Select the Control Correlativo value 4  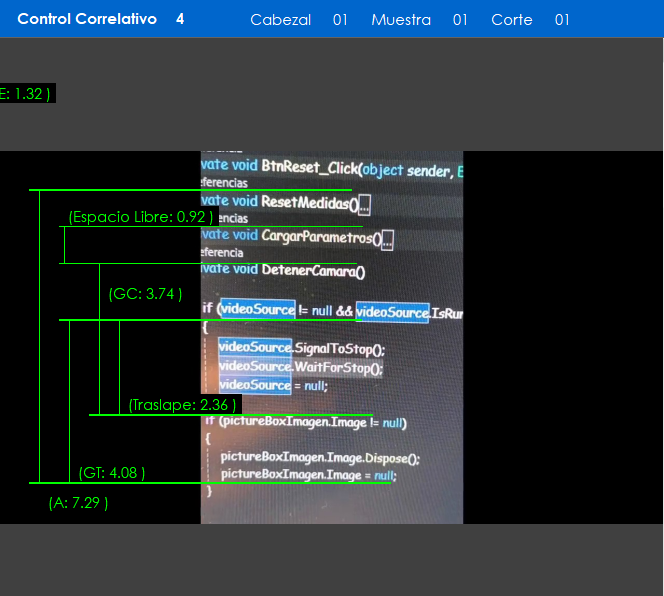(180, 19)
